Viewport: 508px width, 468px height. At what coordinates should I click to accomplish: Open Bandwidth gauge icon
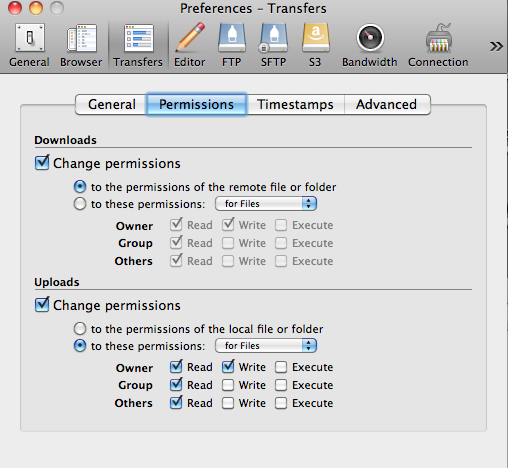pyautogui.click(x=370, y=38)
